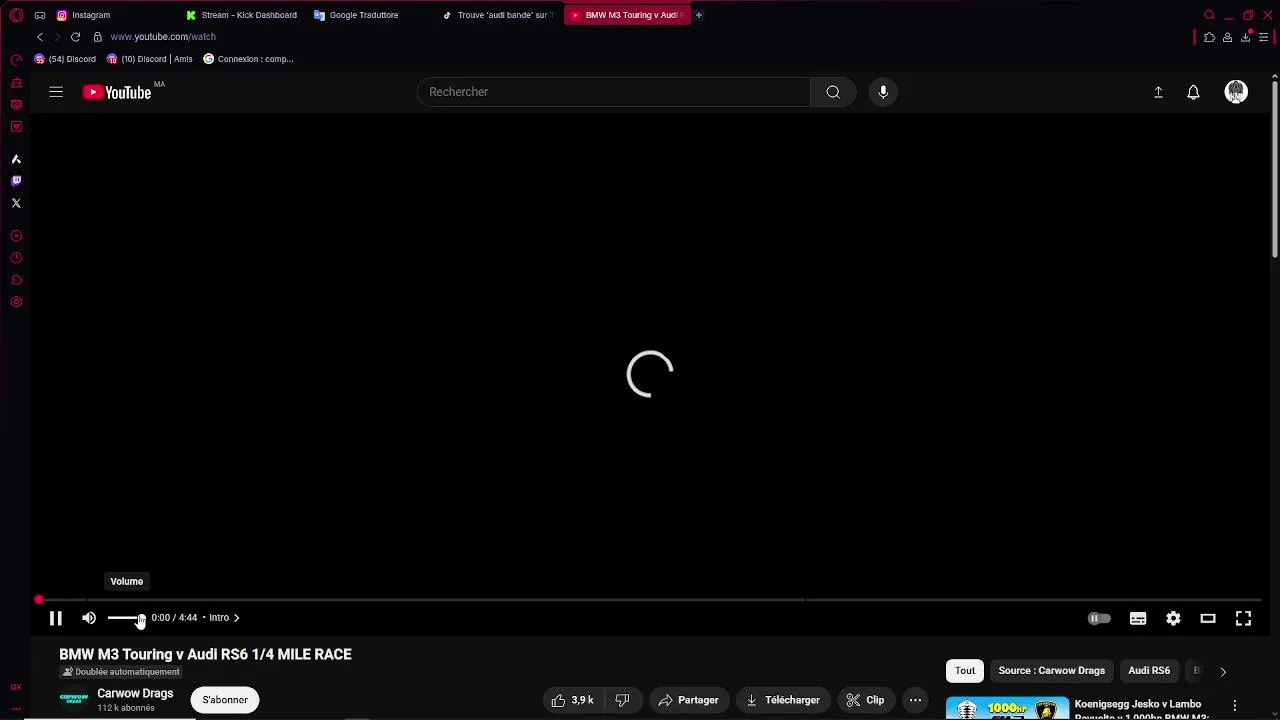Switch to the TikTok 'audi bande' tab
Image resolution: width=1280 pixels, height=720 pixels.
[499, 15]
